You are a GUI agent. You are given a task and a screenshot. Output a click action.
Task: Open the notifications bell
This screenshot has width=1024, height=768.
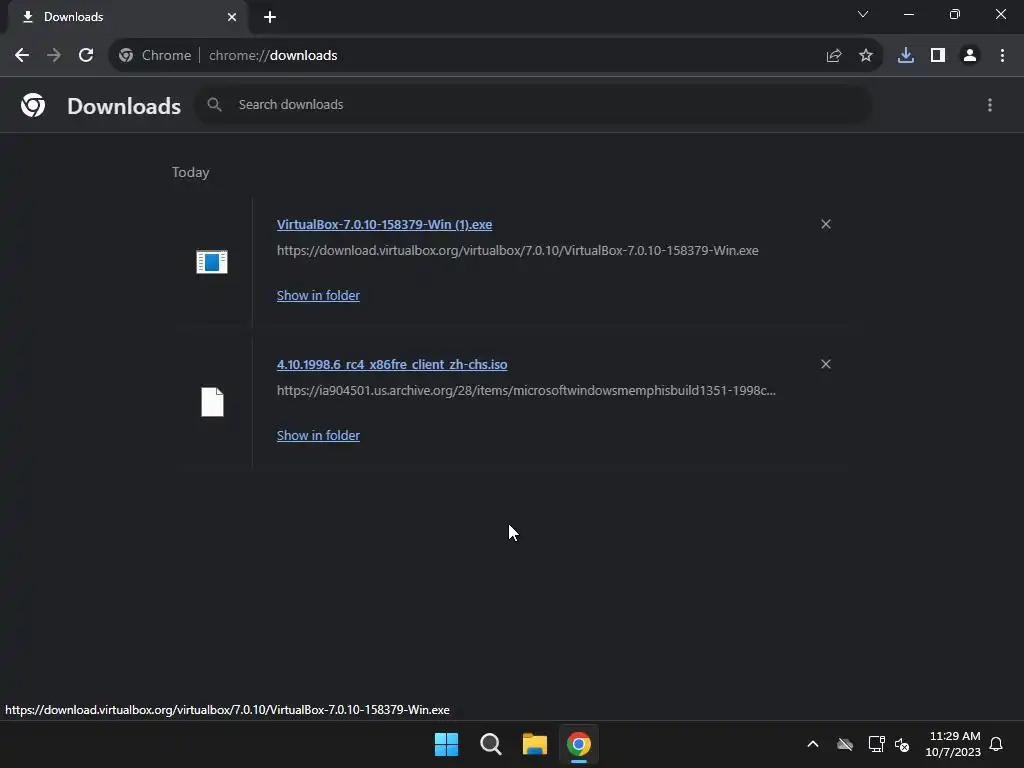coord(996,744)
